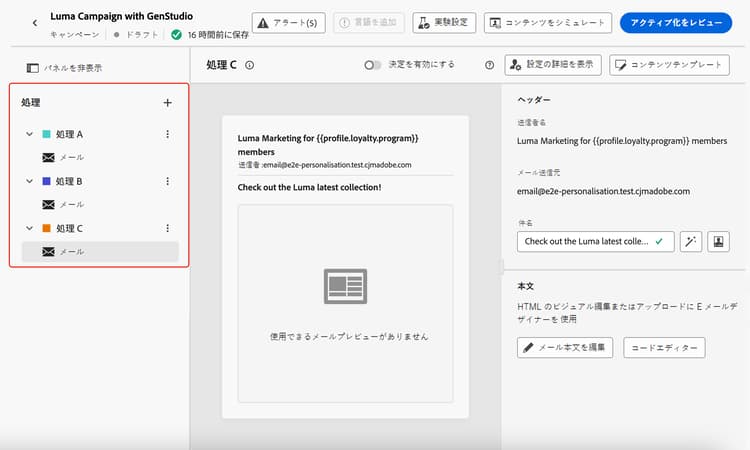Open more options for 処理 A
This screenshot has height=450, width=750.
(x=167, y=134)
